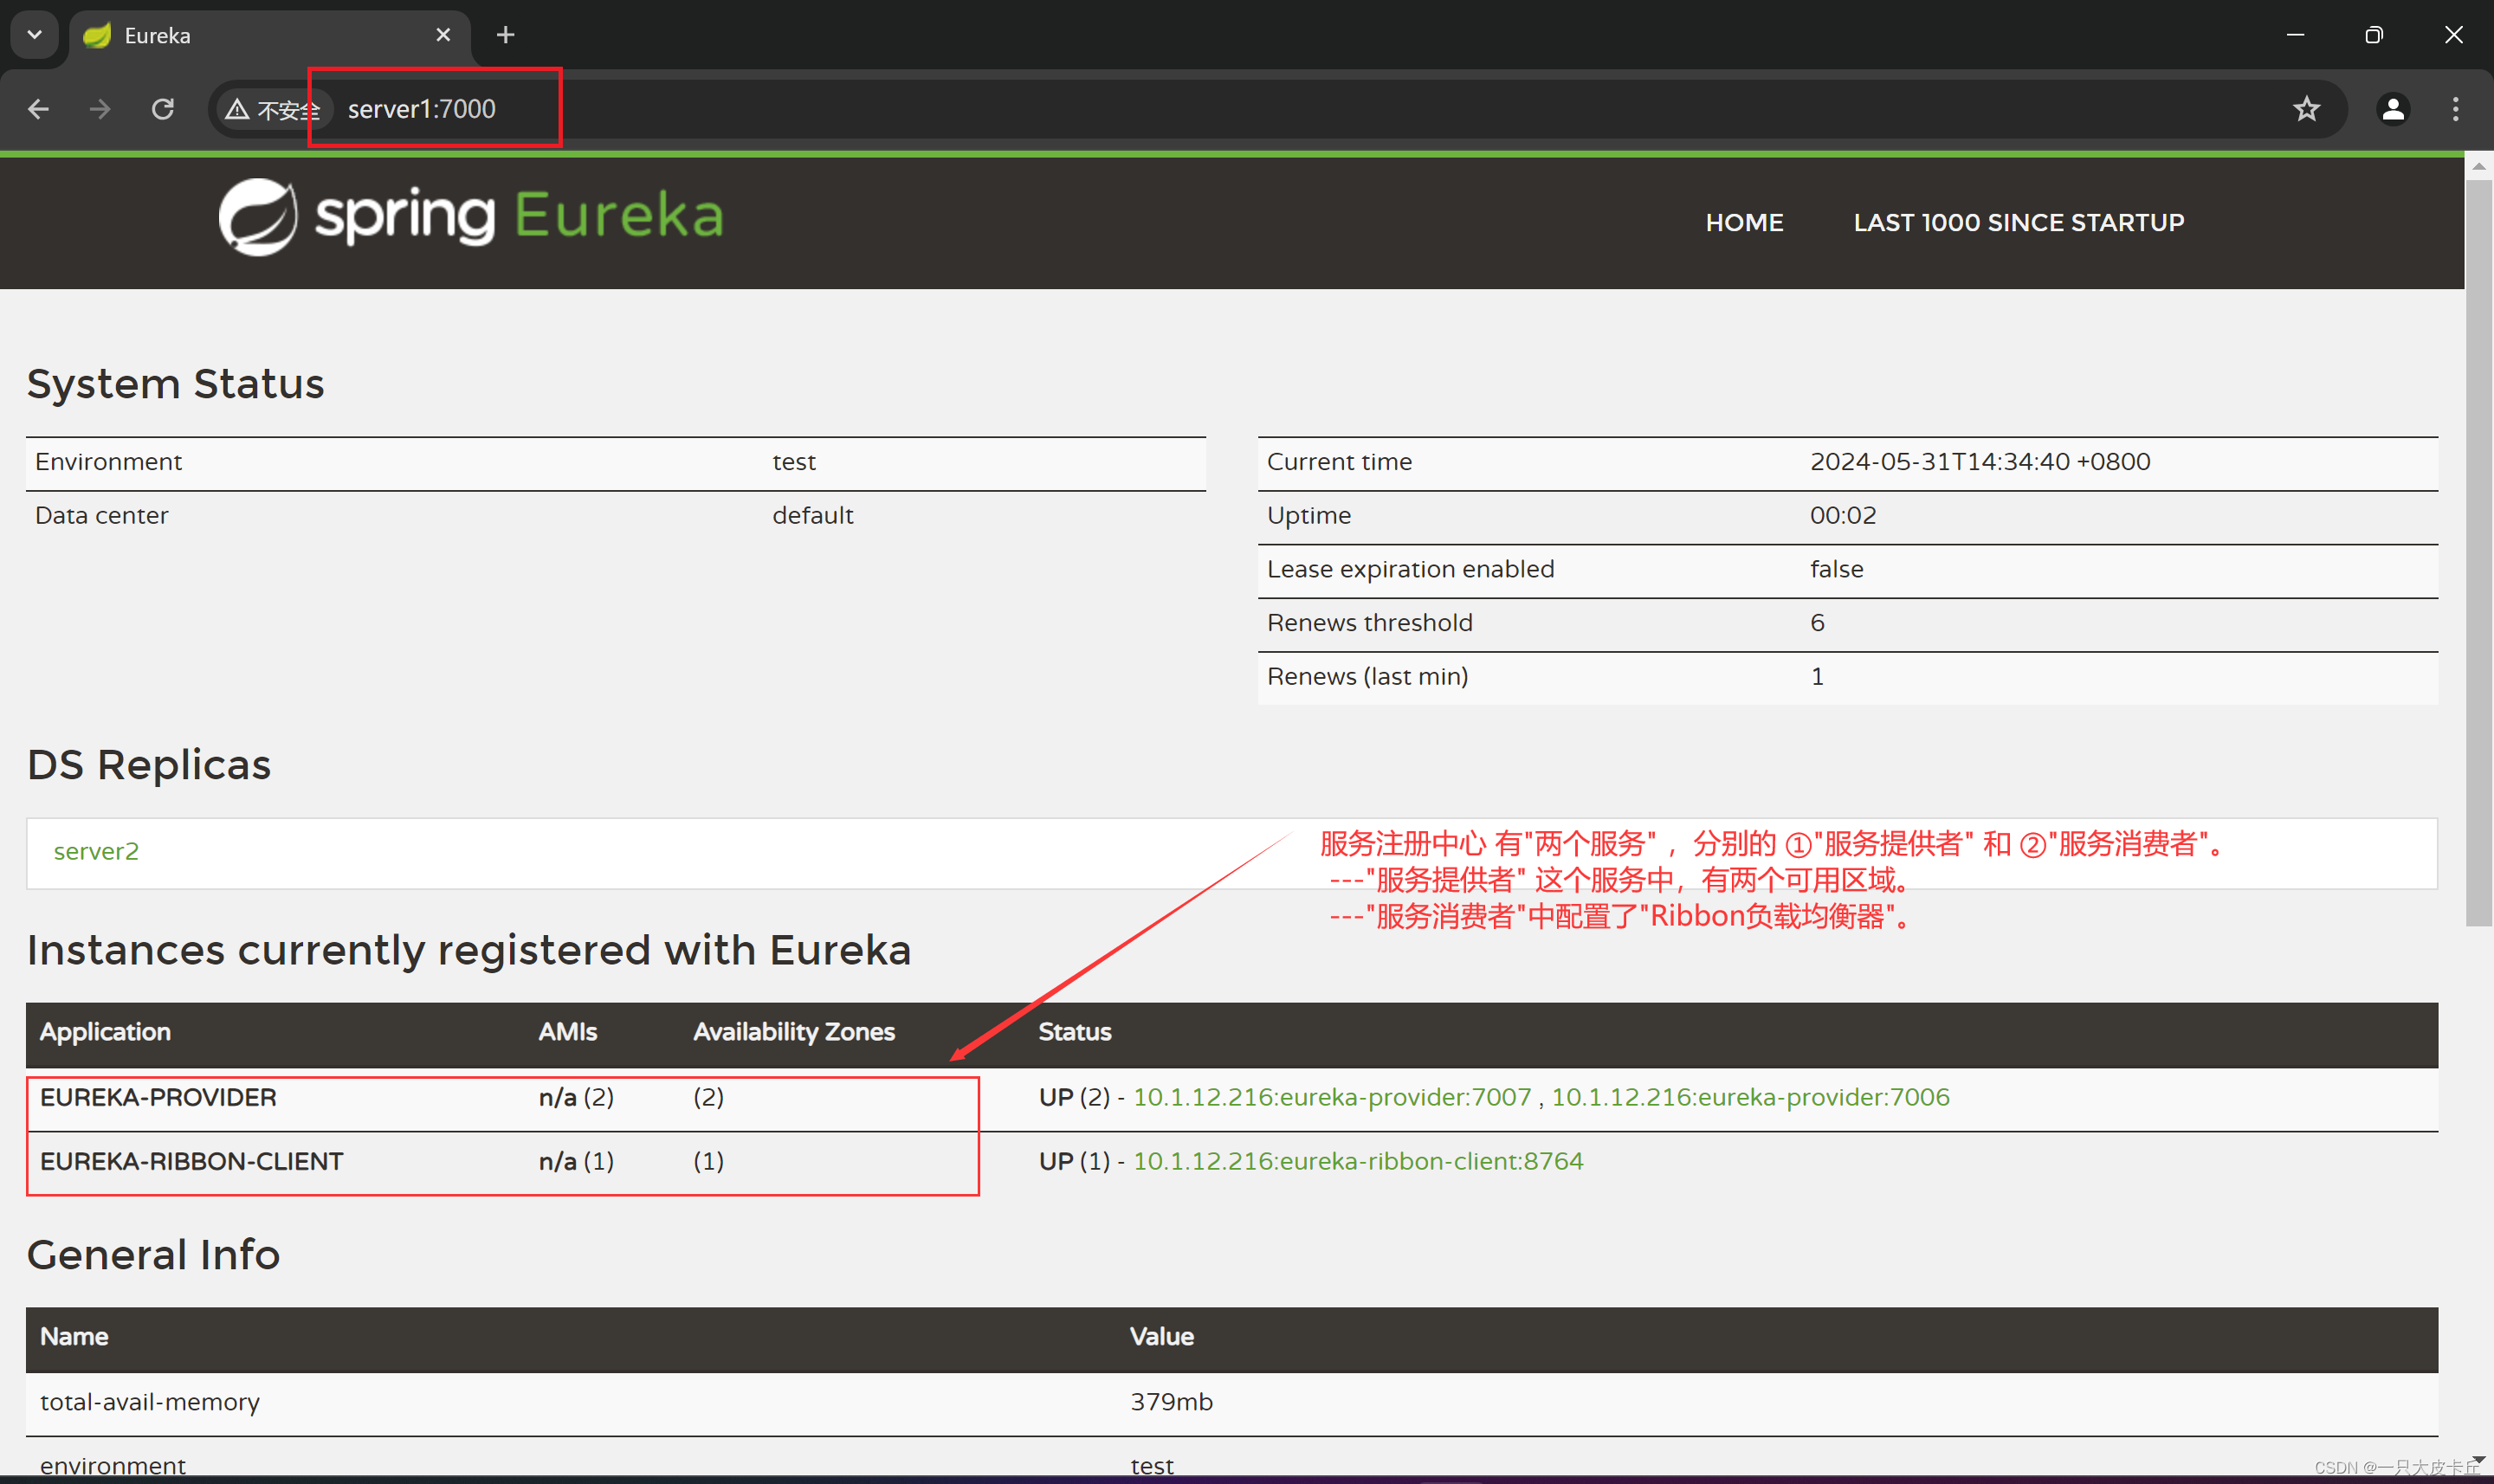2494x1484 pixels.
Task: Open the server2 replica link
Action: click(96, 851)
